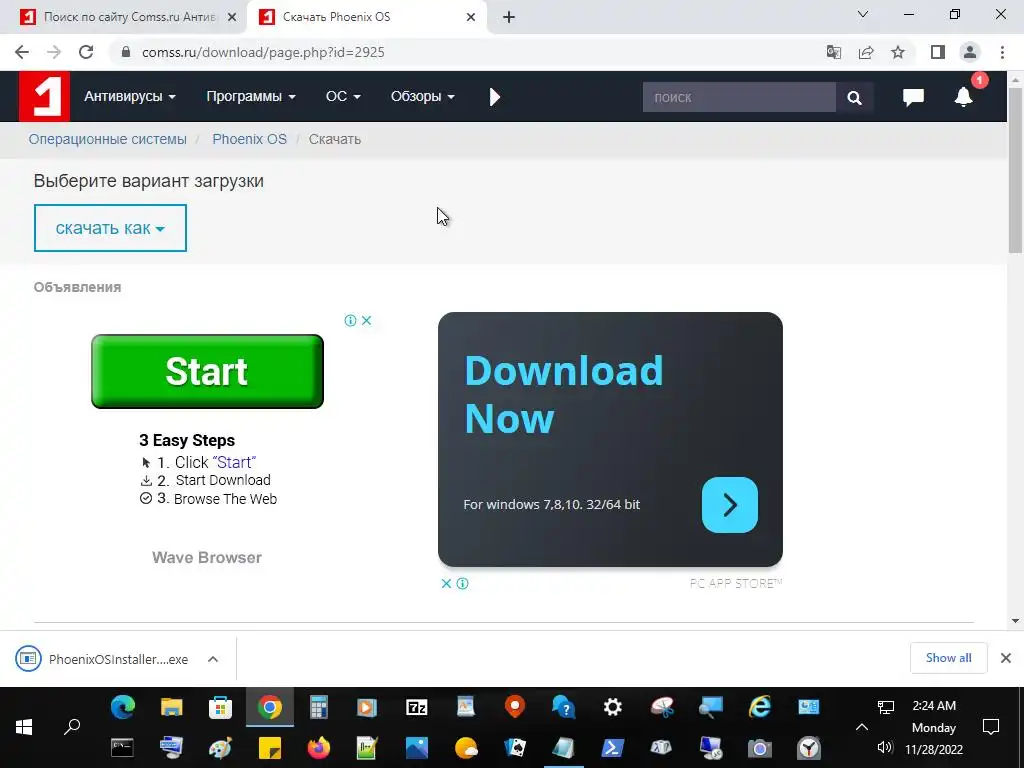1024x768 pixels.
Task: Click 'Download Now' ad heading
Action: tap(564, 394)
